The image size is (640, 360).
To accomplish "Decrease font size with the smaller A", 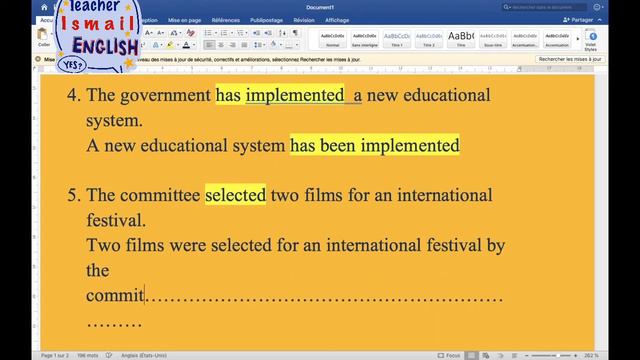I will coord(160,33).
